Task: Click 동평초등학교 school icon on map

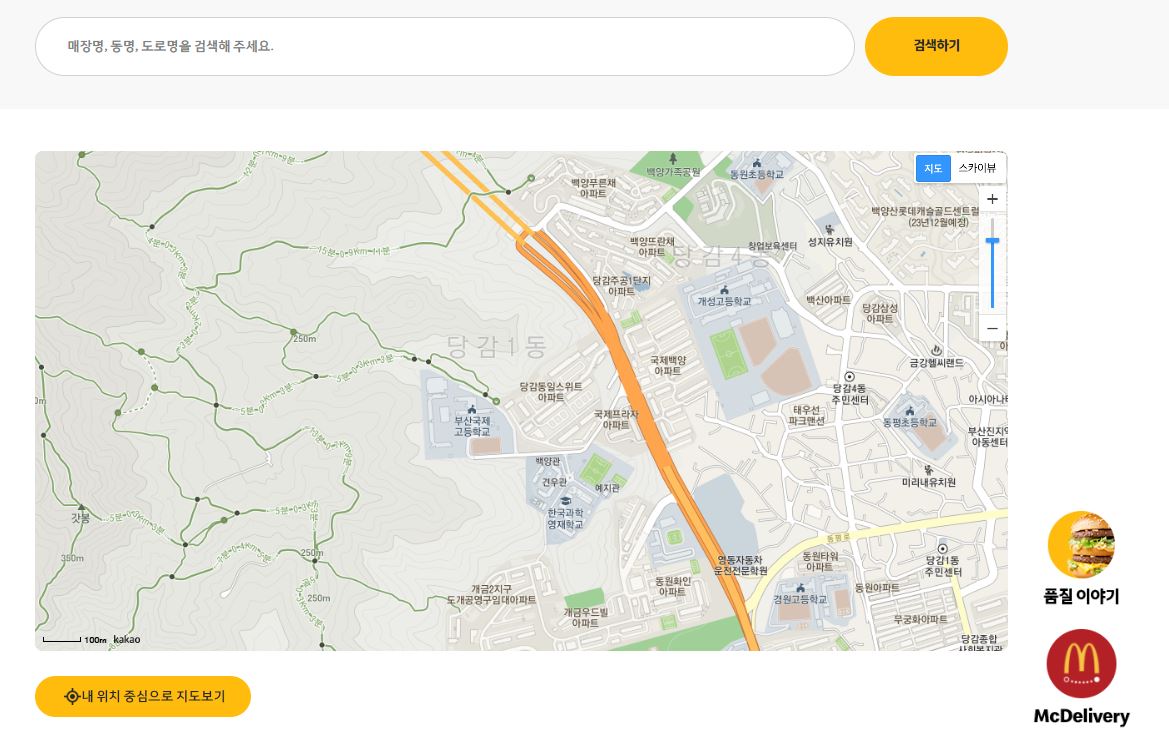Action: coord(910,411)
